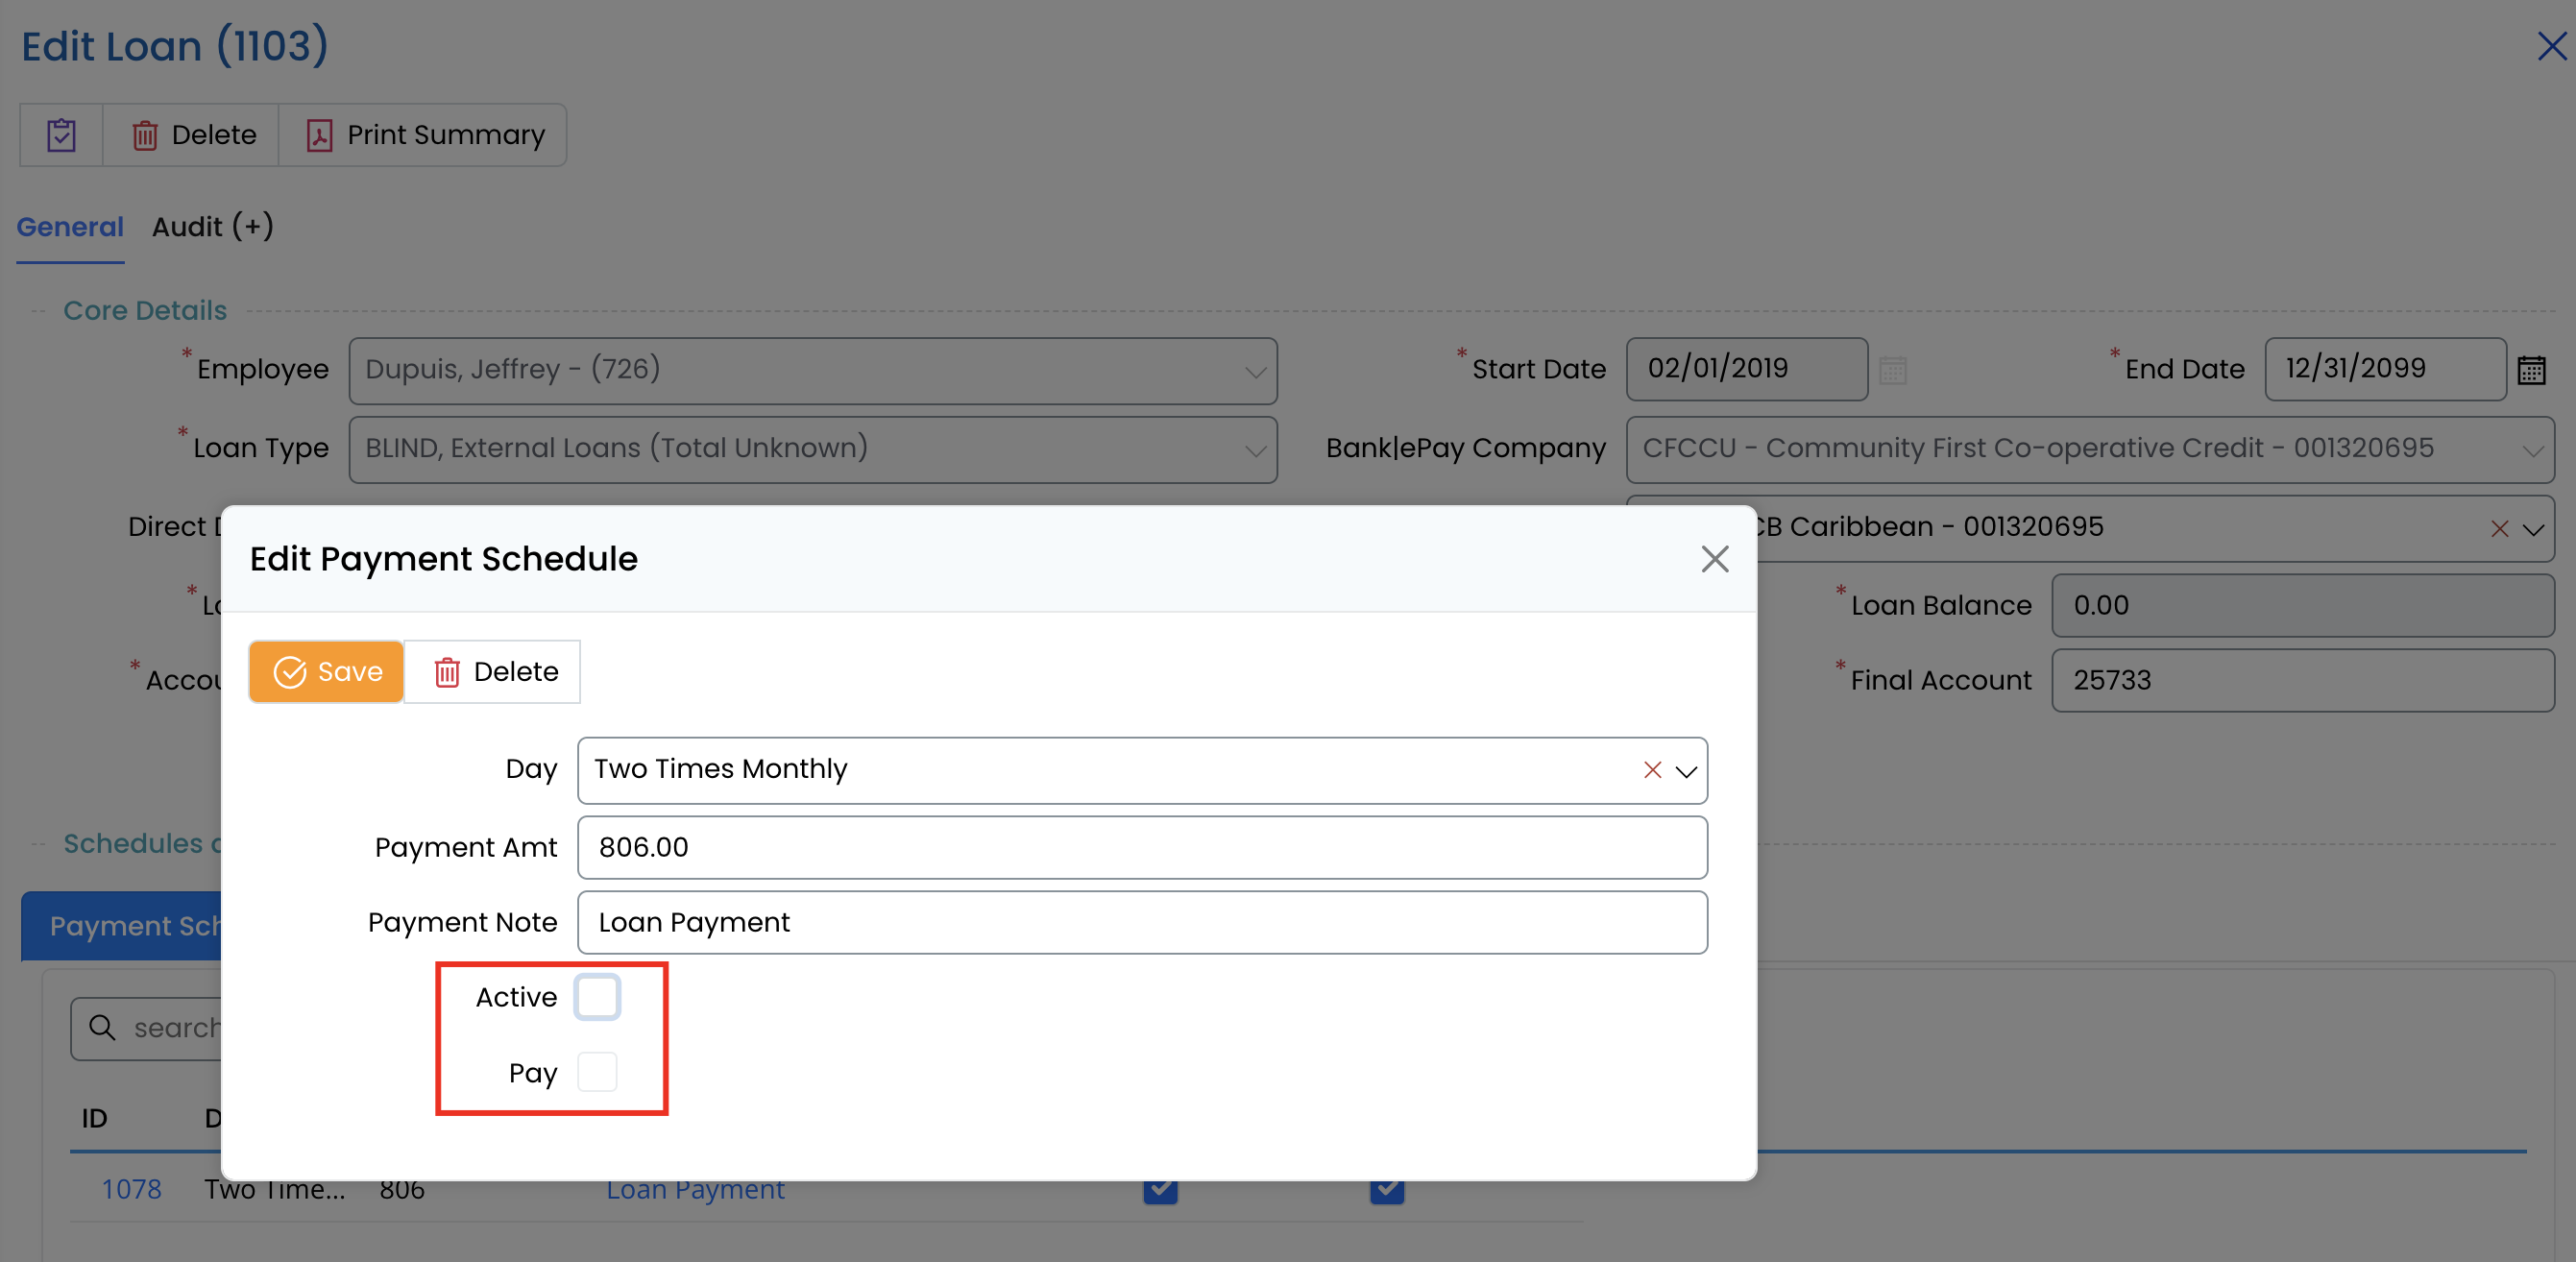The height and width of the screenshot is (1262, 2576).
Task: Clear the RBC Caribbean bank selection
Action: click(x=2499, y=529)
